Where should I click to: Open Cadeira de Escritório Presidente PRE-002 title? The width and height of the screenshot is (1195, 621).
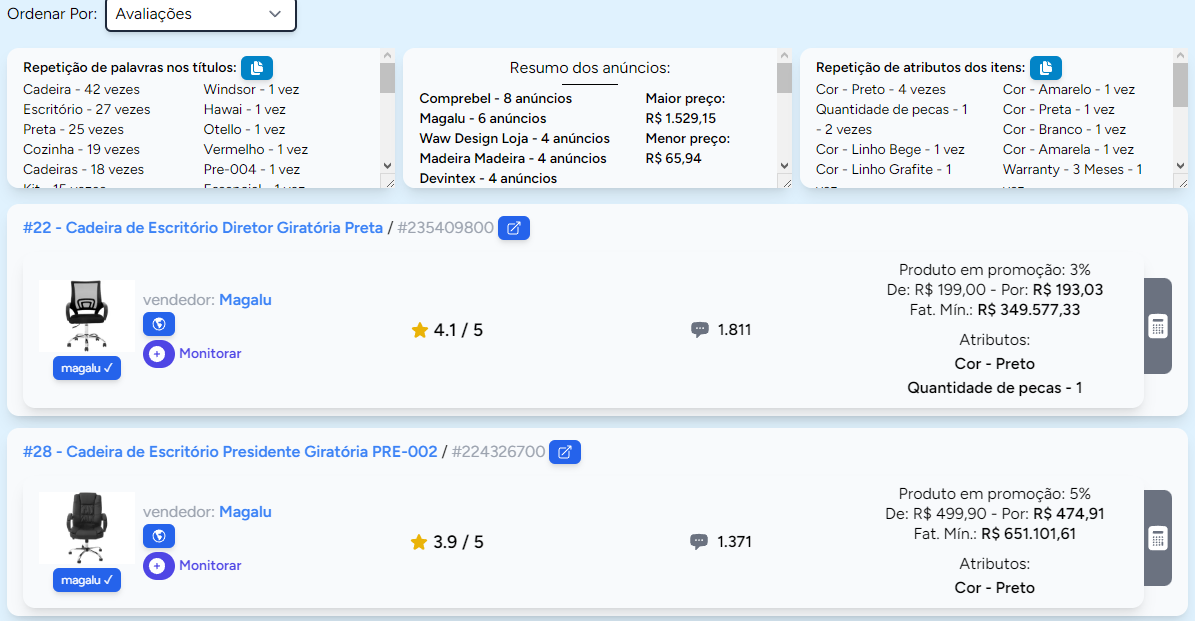tap(230, 452)
